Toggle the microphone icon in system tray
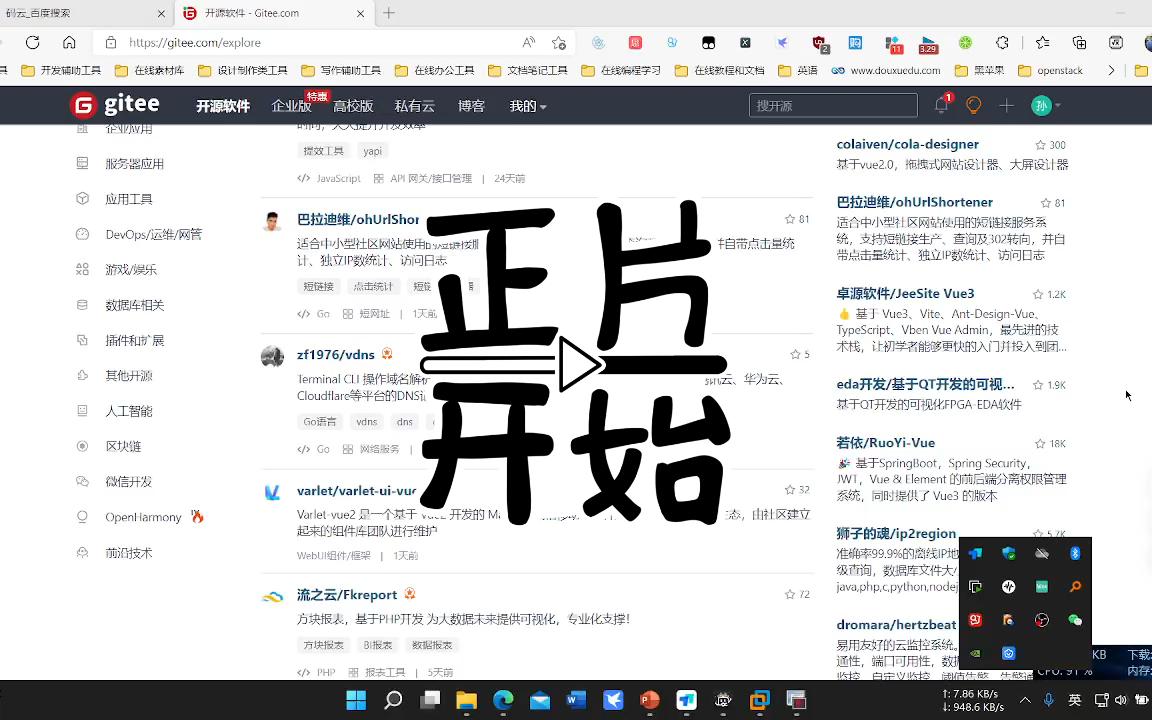Screen dimensions: 1152x720 coord(1048,699)
